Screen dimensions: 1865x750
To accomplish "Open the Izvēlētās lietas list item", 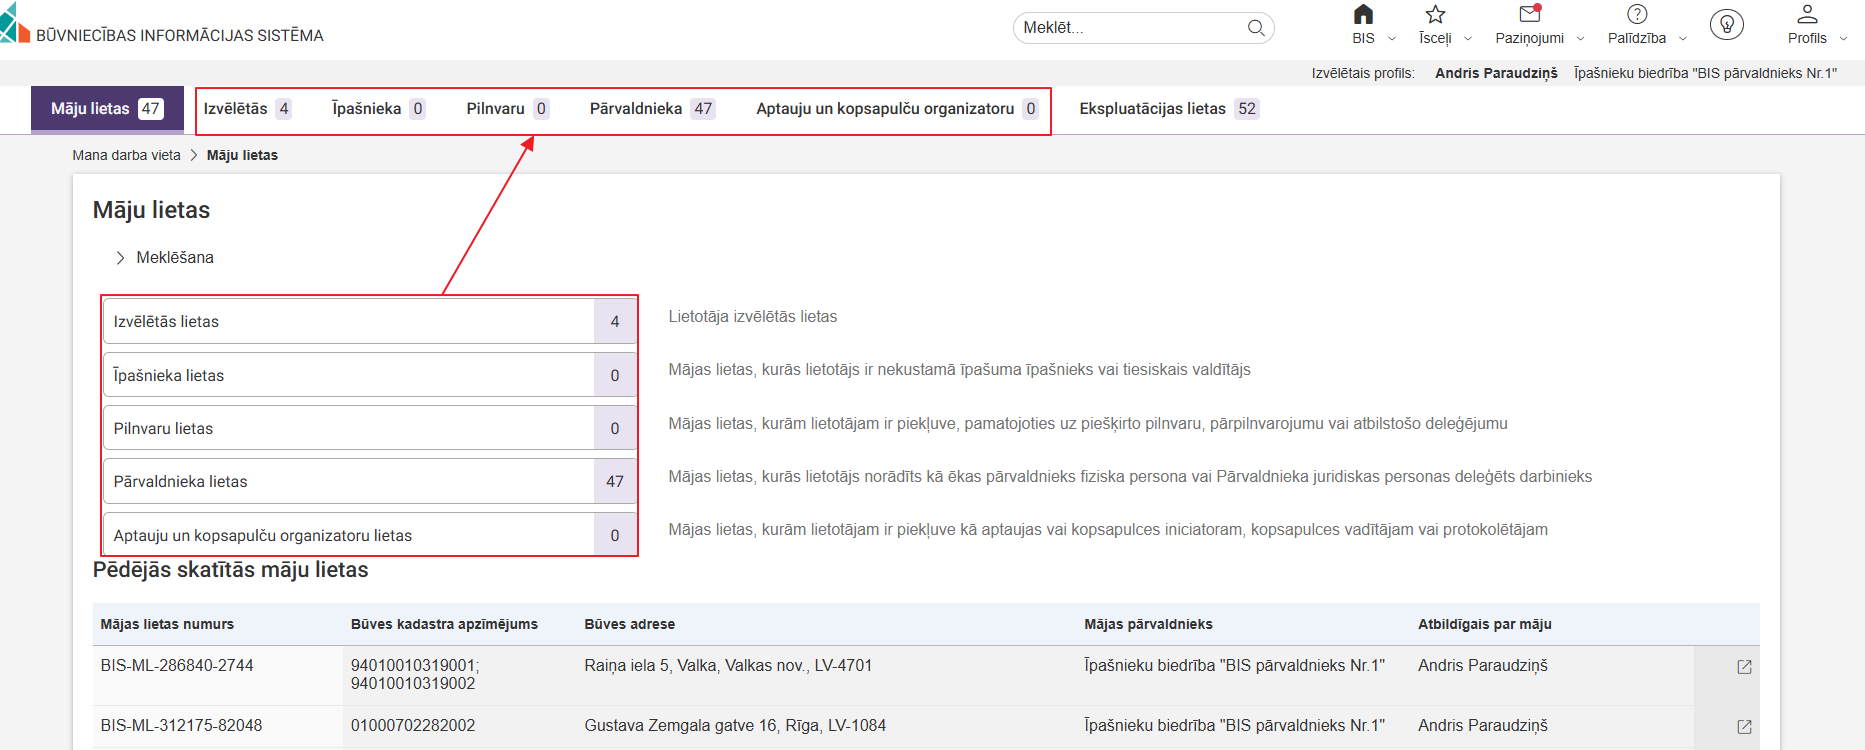I will click(x=350, y=322).
